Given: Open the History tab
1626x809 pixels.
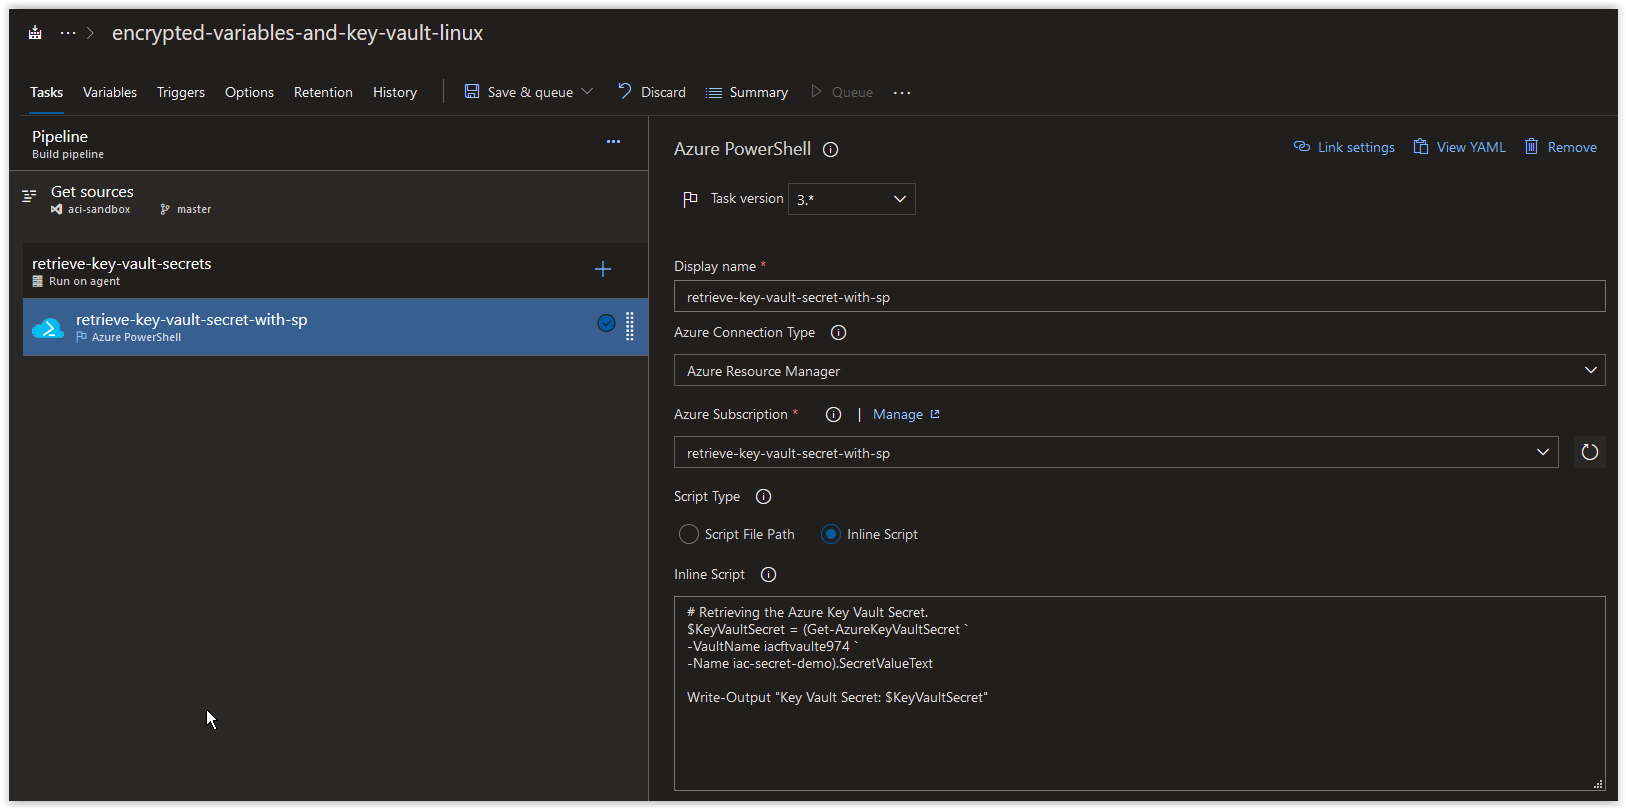Looking at the screenshot, I should (x=395, y=92).
